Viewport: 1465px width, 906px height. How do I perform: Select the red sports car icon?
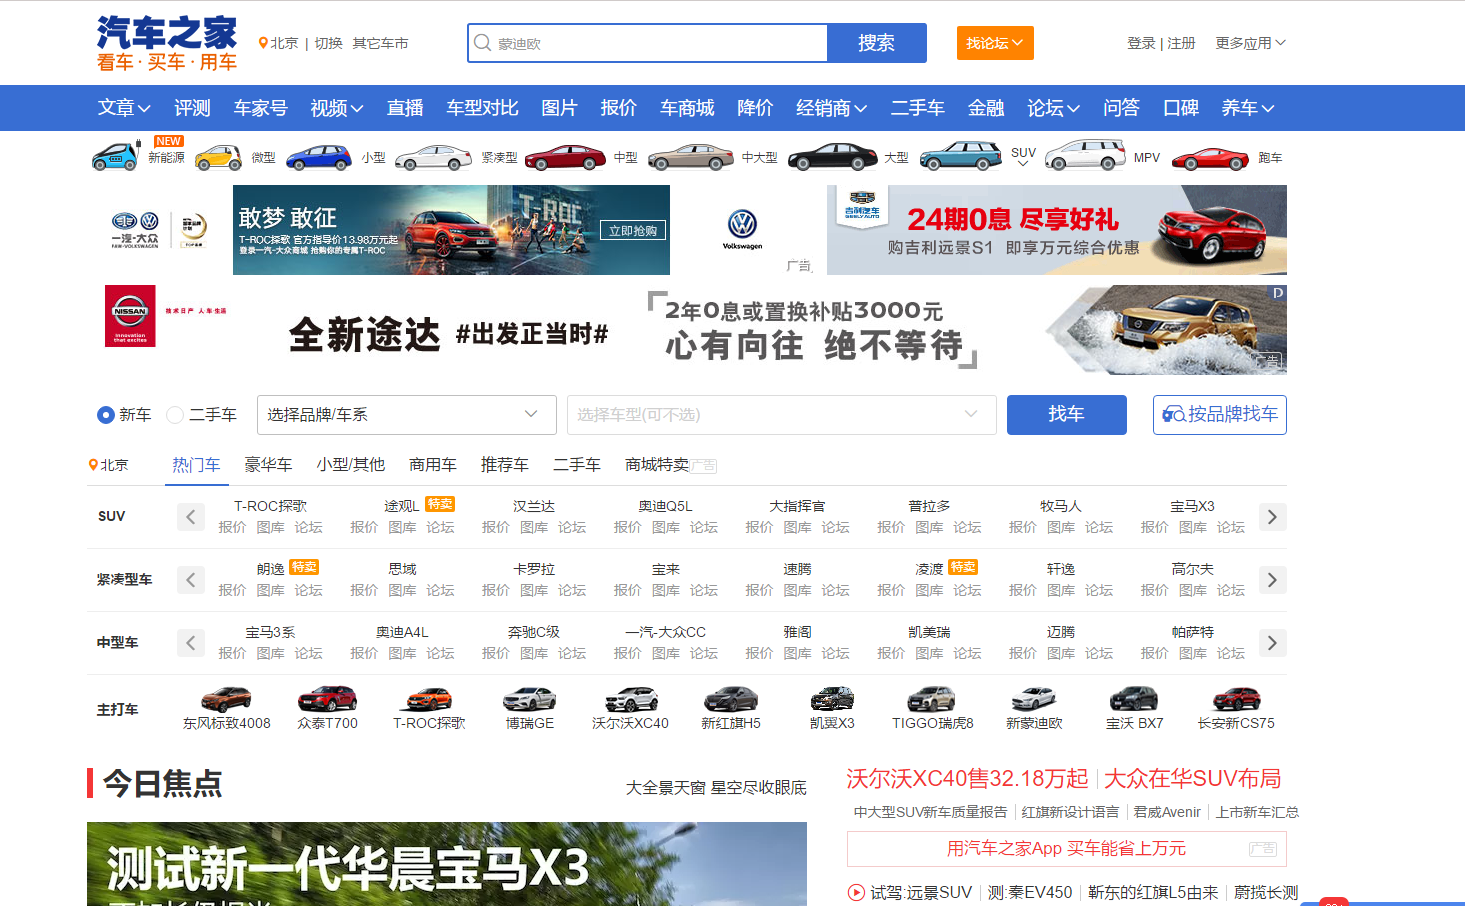1210,158
